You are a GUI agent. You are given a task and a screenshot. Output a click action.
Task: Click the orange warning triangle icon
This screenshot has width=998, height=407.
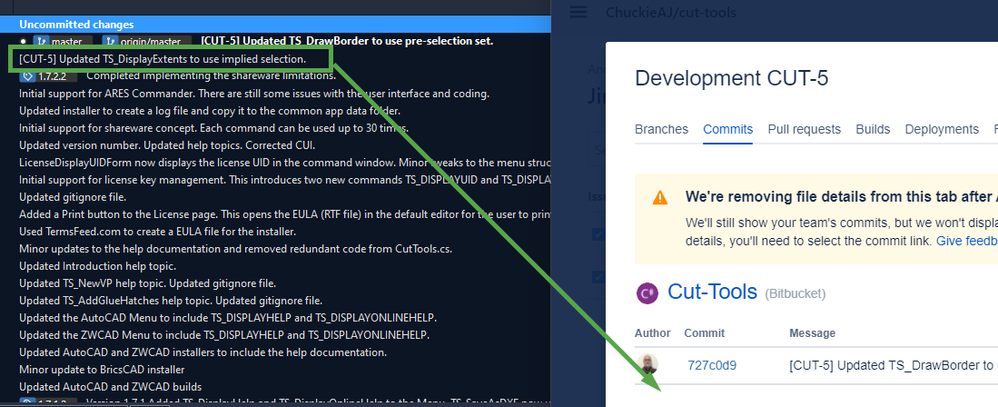[660, 197]
